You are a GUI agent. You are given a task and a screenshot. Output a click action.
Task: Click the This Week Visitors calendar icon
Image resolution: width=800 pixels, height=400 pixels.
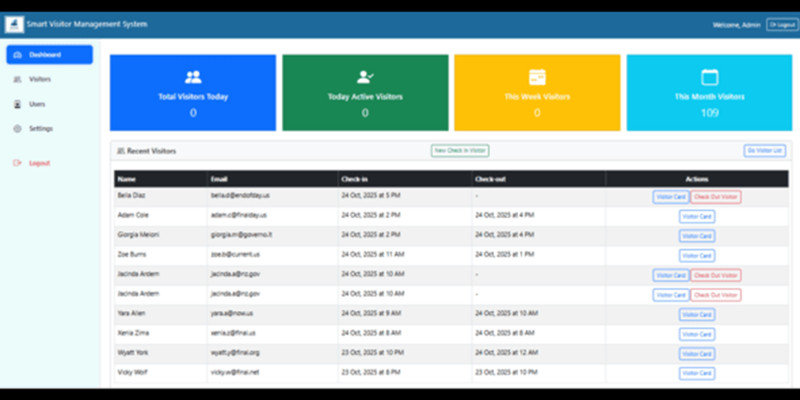click(537, 77)
